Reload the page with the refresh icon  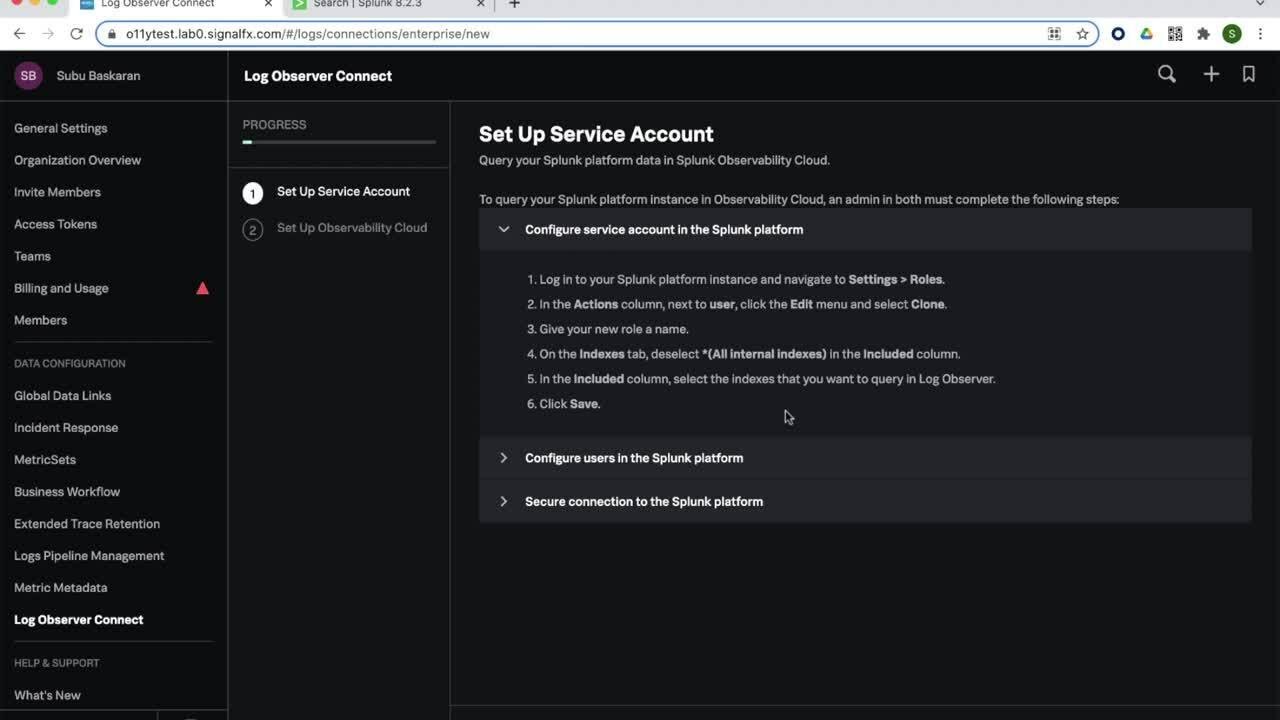click(x=76, y=33)
